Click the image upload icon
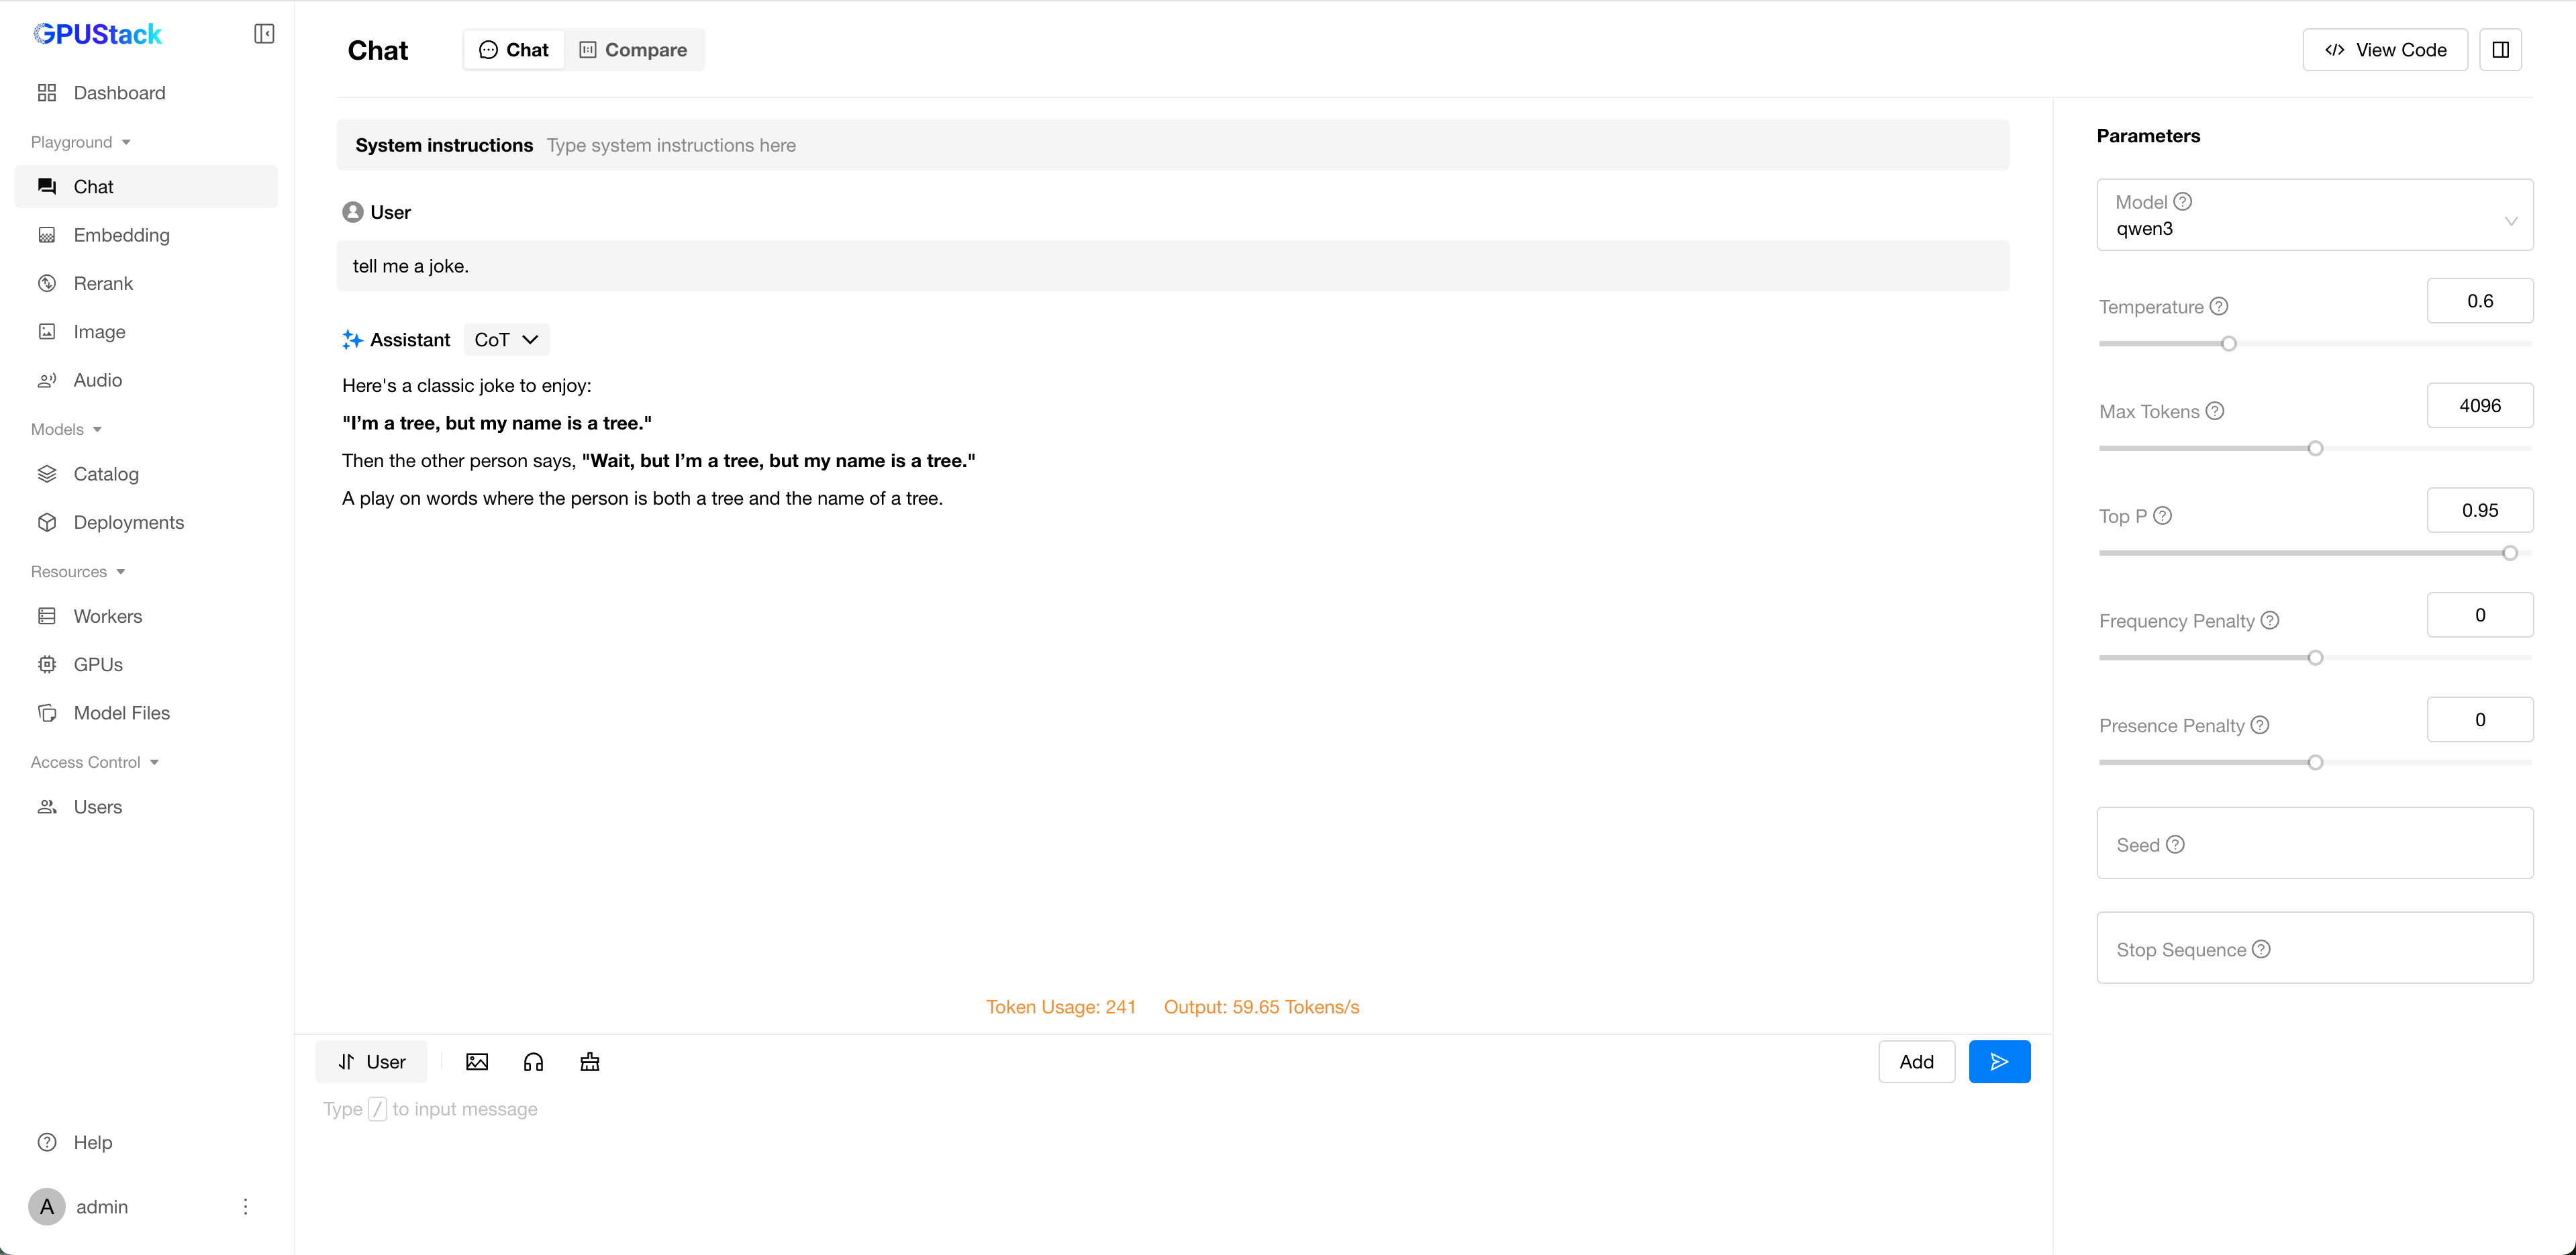The height and width of the screenshot is (1255, 2576). point(477,1062)
